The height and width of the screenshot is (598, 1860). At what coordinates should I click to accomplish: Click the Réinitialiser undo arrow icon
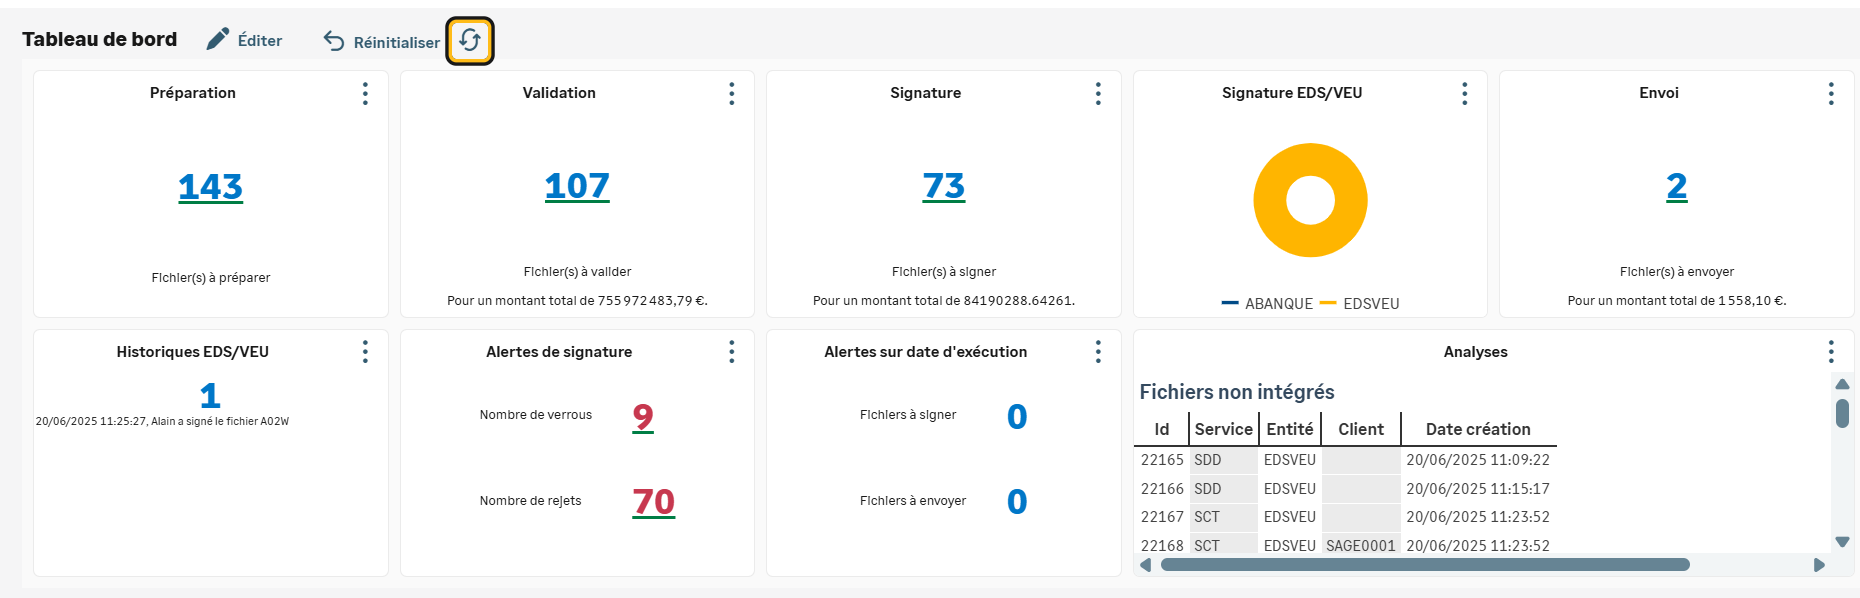tap(334, 41)
